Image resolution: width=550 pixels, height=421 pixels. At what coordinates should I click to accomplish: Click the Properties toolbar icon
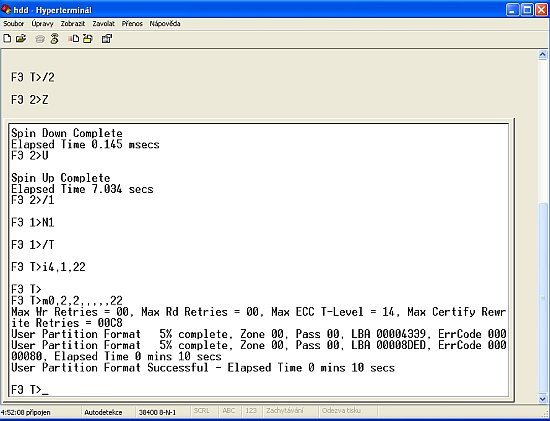click(x=107, y=39)
